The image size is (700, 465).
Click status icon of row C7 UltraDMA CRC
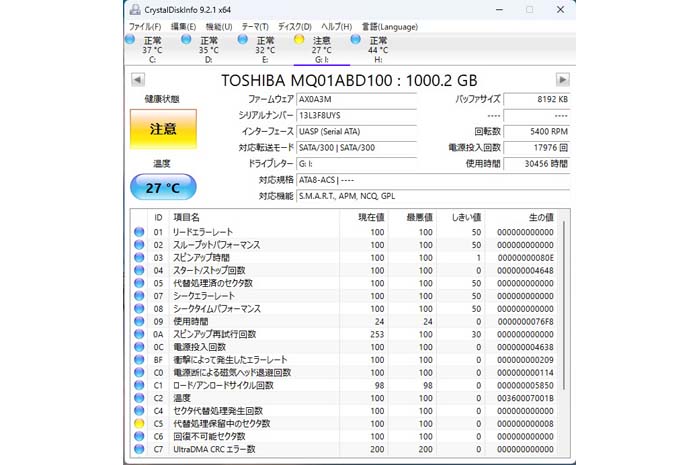(139, 449)
